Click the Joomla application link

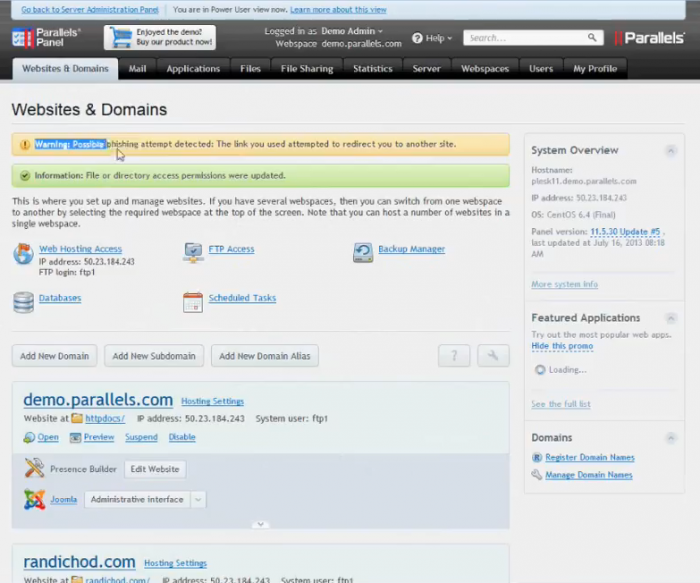[63, 500]
